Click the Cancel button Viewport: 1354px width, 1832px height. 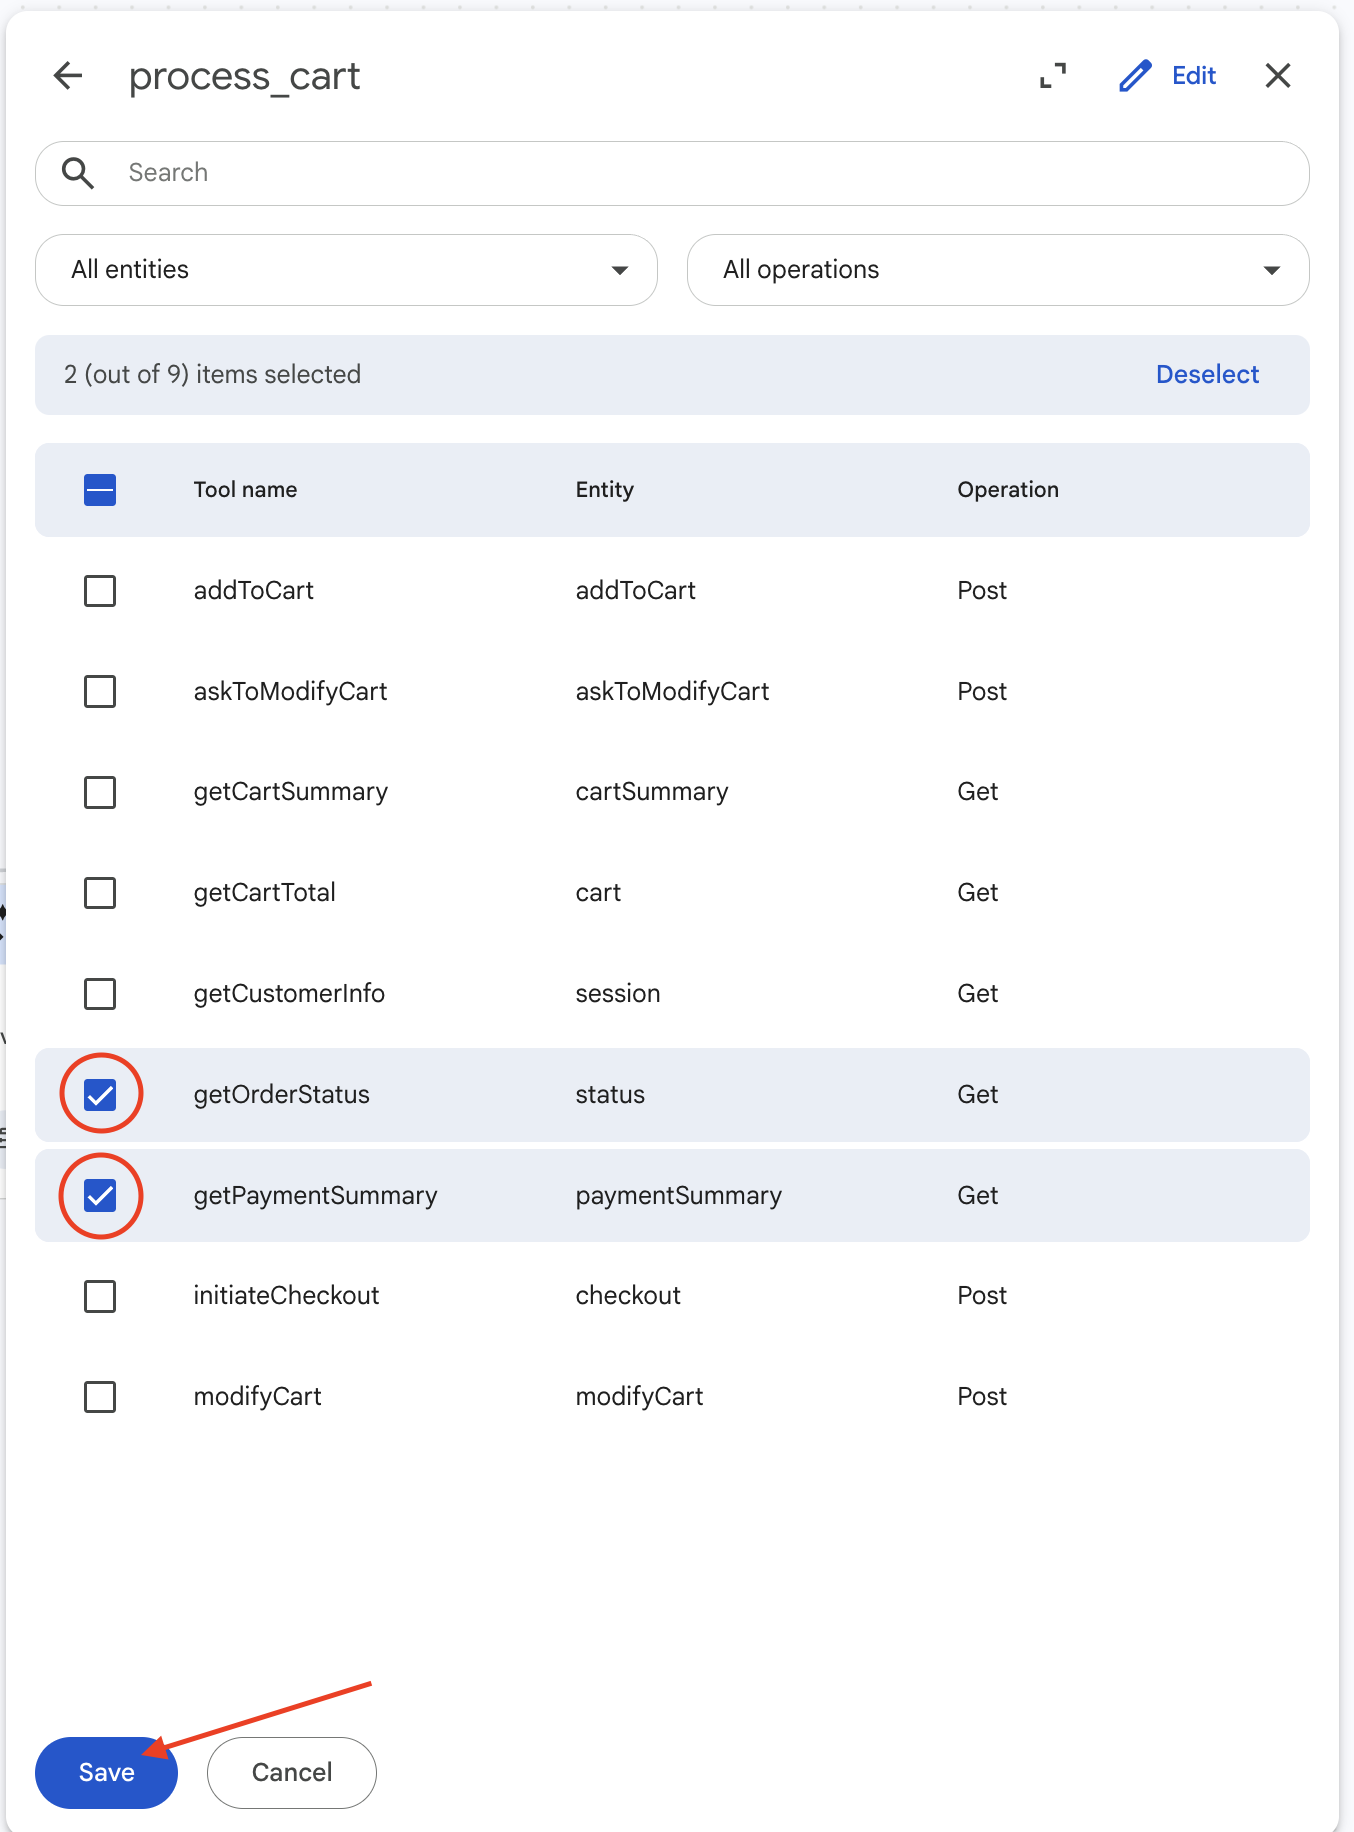pyautogui.click(x=292, y=1773)
